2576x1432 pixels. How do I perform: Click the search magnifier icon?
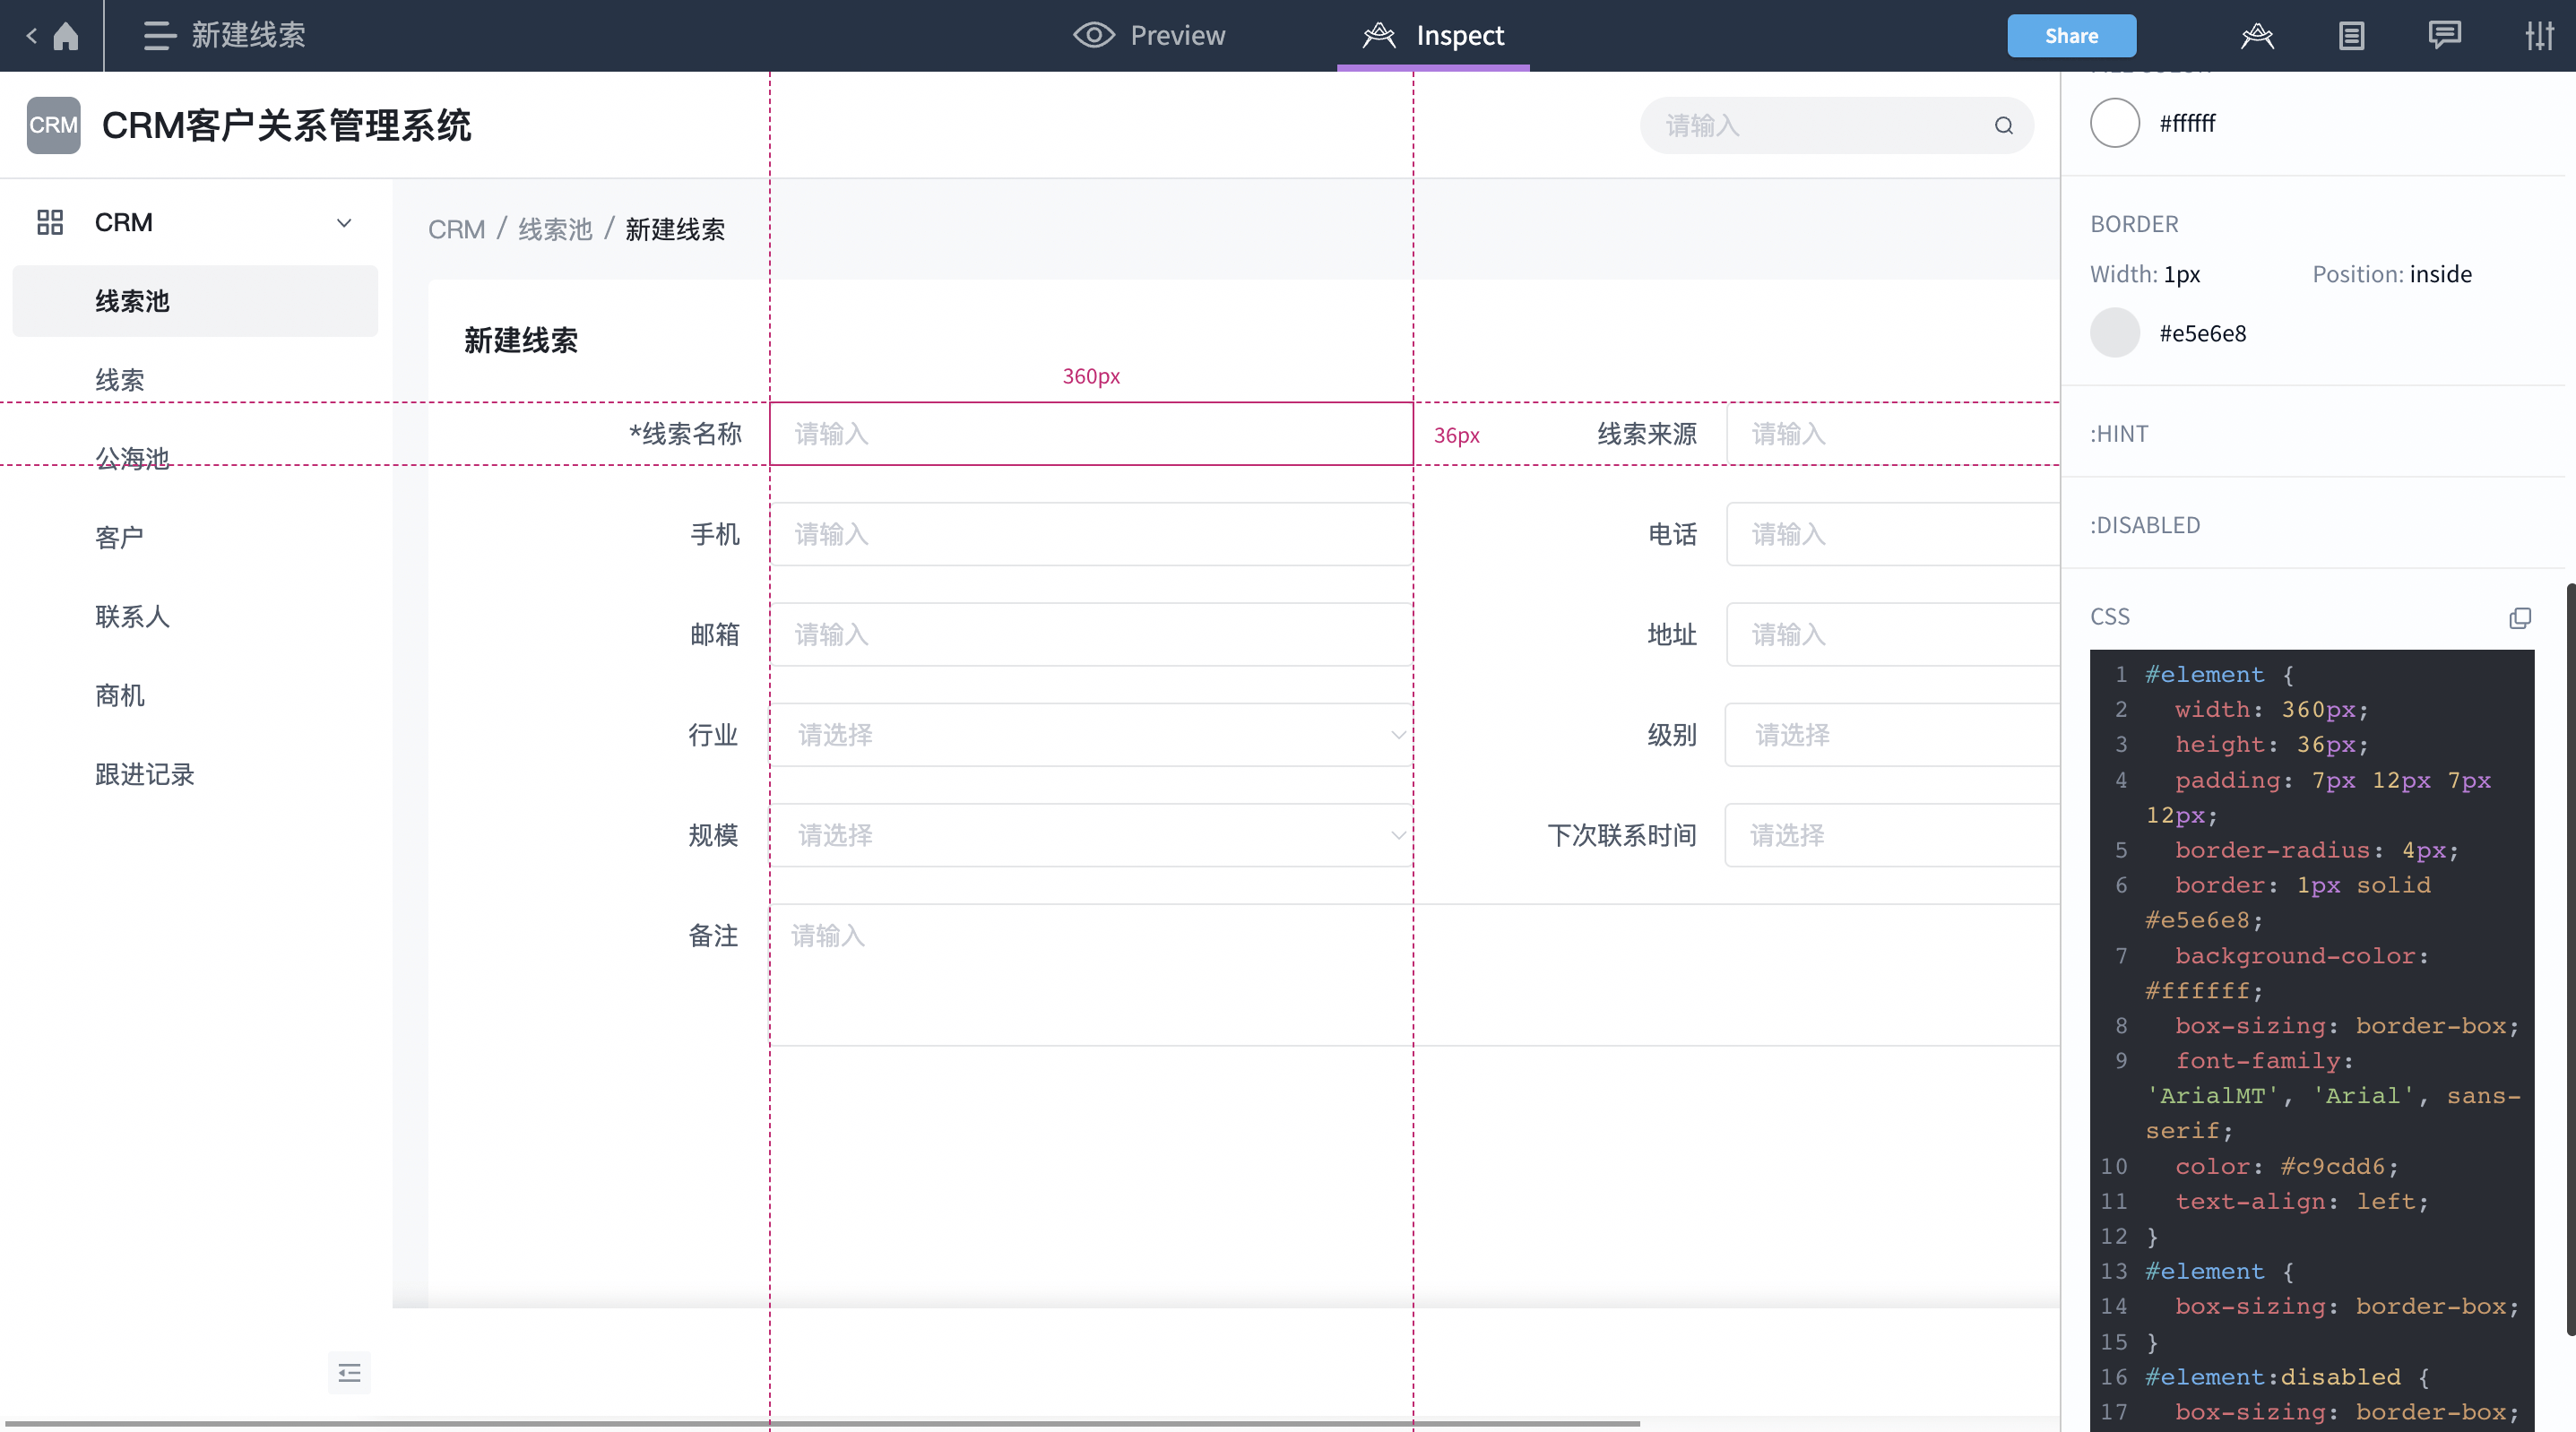coord(2004,125)
